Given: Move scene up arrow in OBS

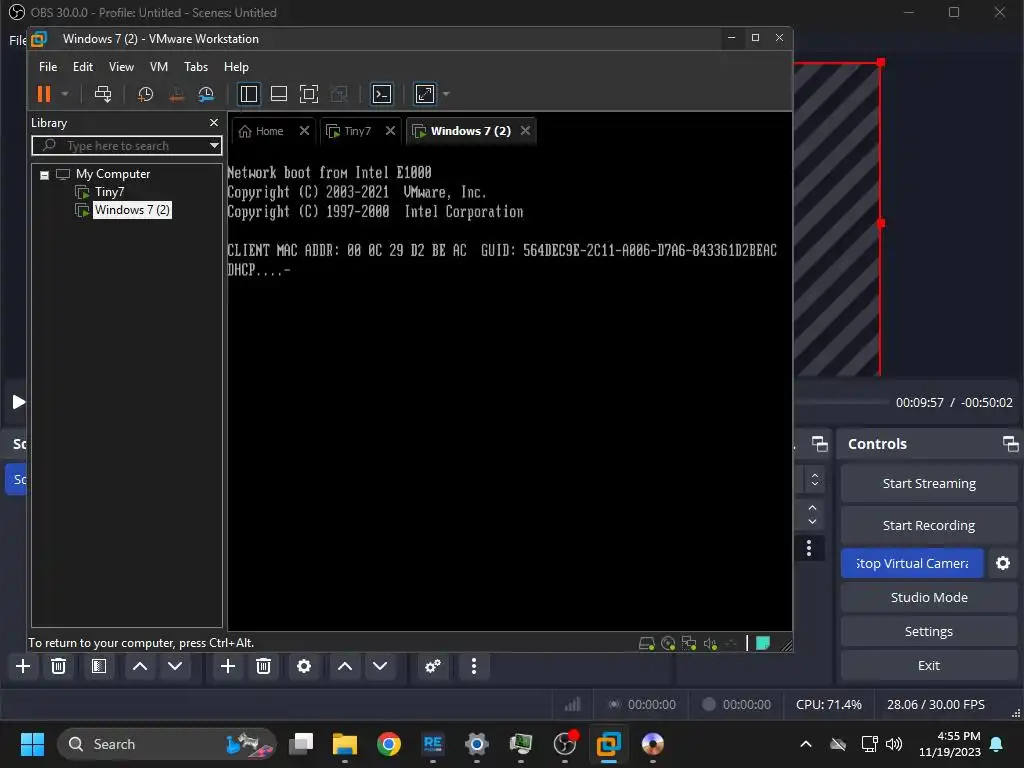Looking at the screenshot, I should 140,666.
